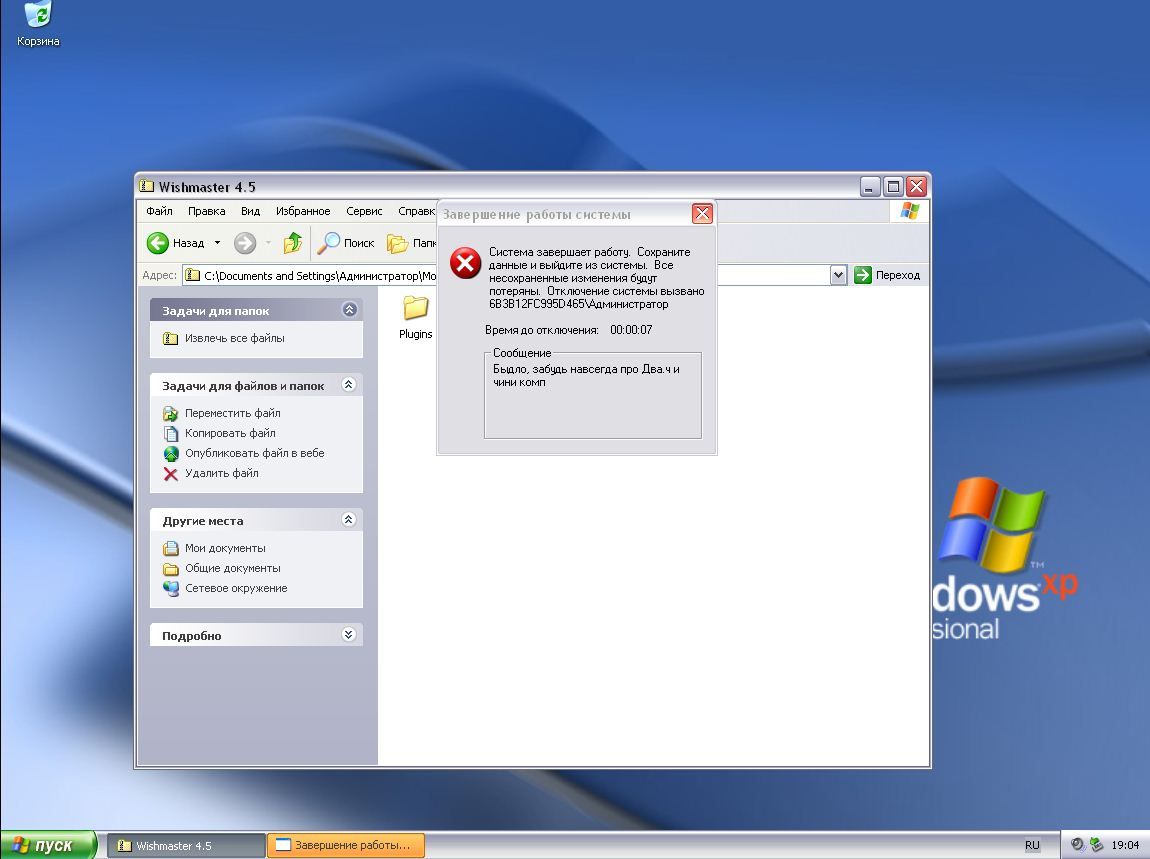Click the пуск Start button
This screenshot has width=1150, height=859.
tap(48, 845)
